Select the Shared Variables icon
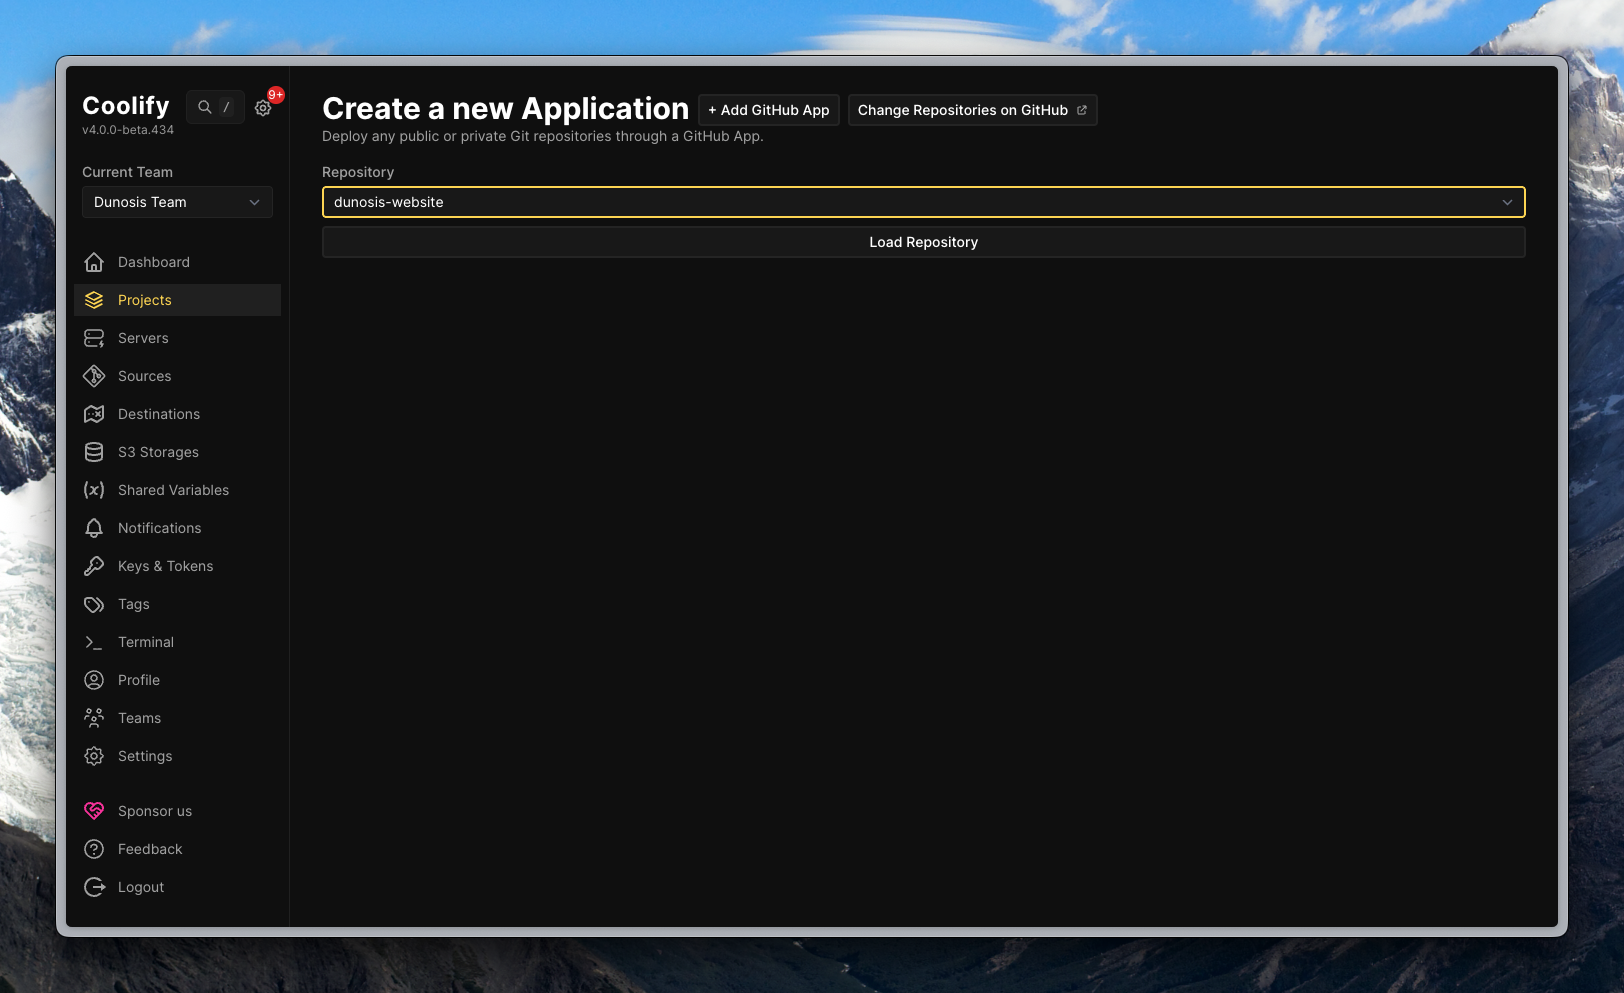Viewport: 1624px width, 993px height. coord(94,490)
